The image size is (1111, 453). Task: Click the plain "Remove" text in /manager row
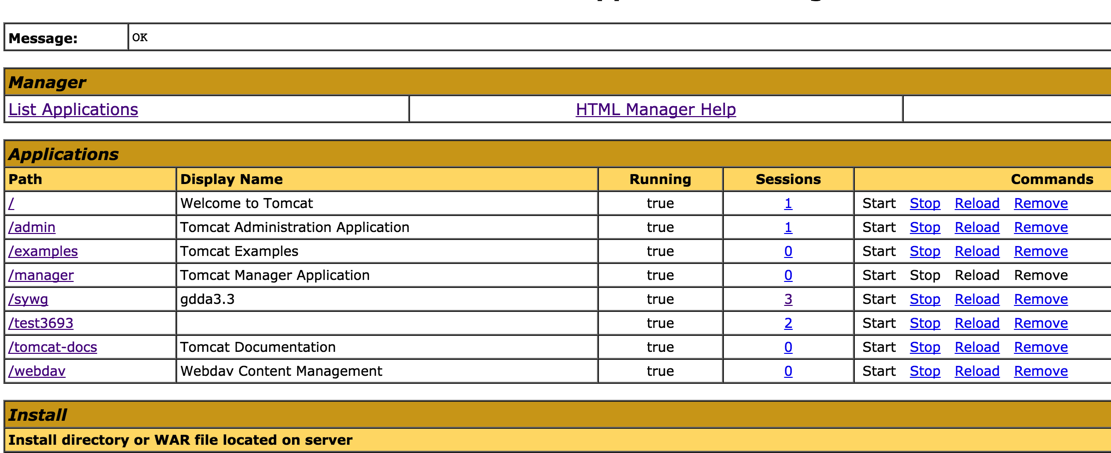point(1041,275)
